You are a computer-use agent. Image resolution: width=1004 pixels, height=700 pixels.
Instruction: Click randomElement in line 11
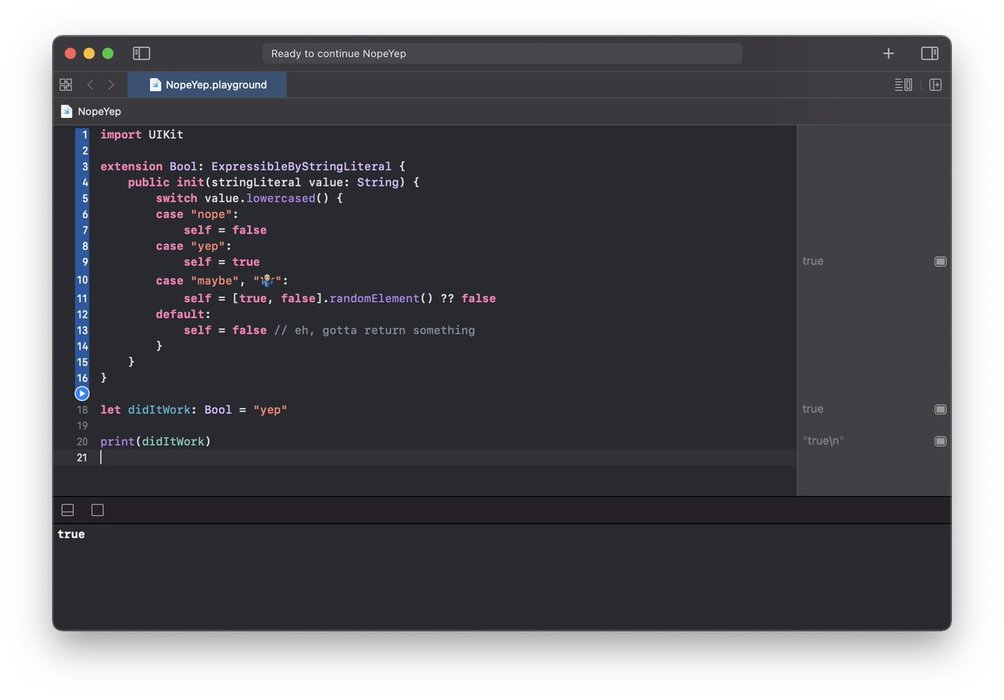point(374,298)
